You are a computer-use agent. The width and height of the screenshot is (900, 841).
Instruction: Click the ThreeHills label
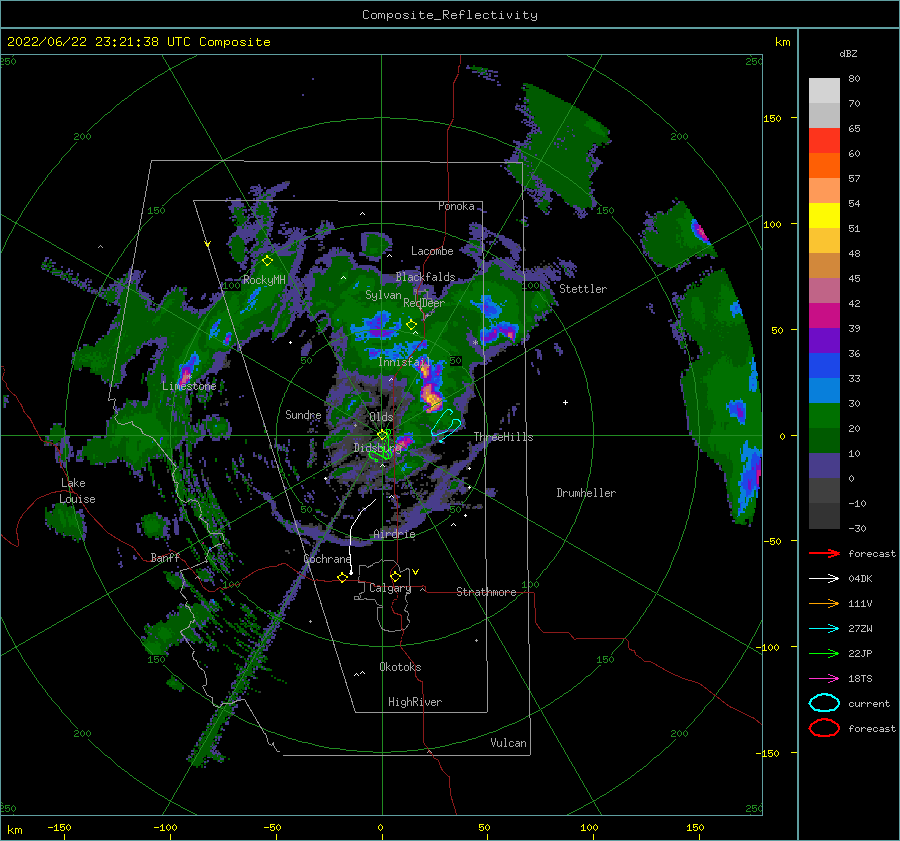(x=503, y=437)
